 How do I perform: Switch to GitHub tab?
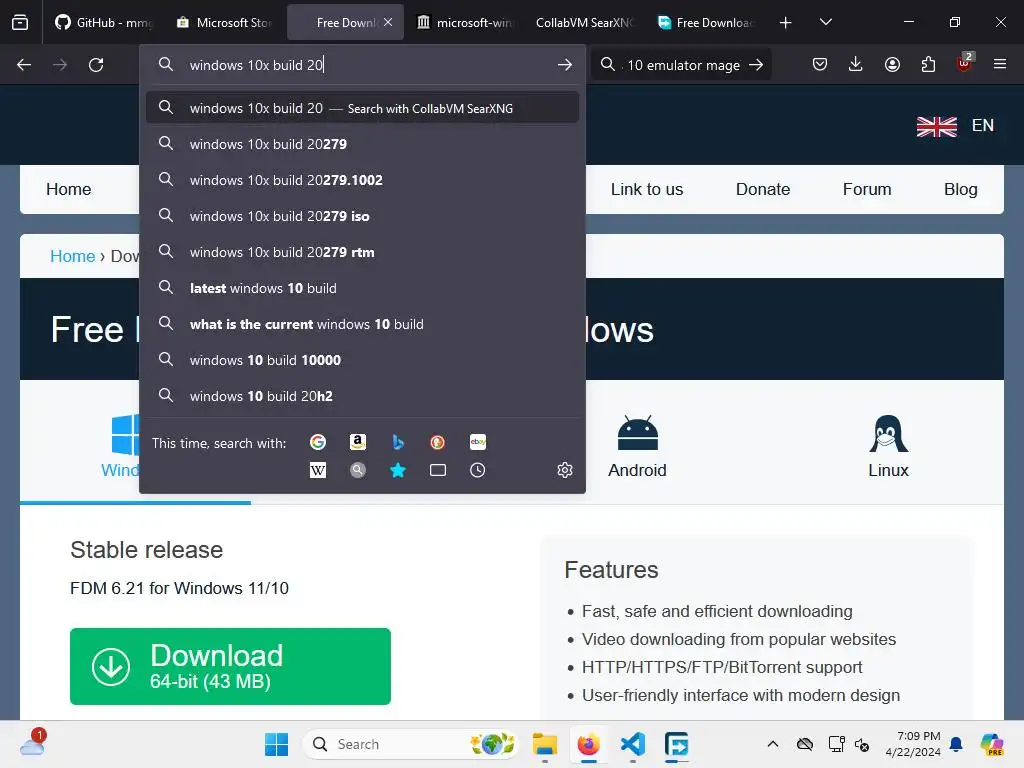(x=103, y=22)
